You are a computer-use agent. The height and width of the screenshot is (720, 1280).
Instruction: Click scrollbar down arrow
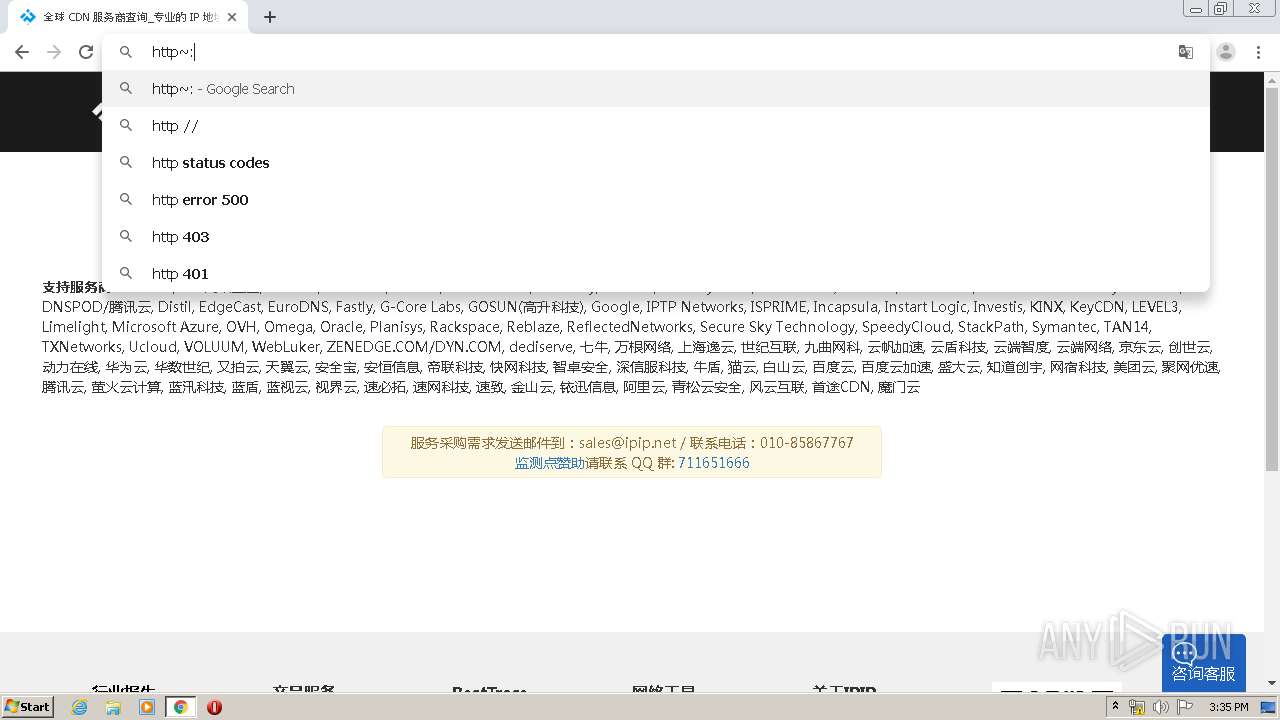click(x=1272, y=683)
